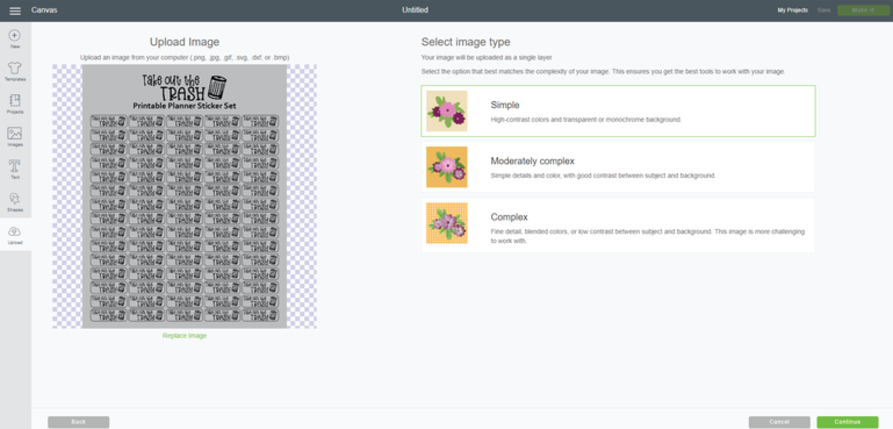Click the Cancel button

[779, 422]
